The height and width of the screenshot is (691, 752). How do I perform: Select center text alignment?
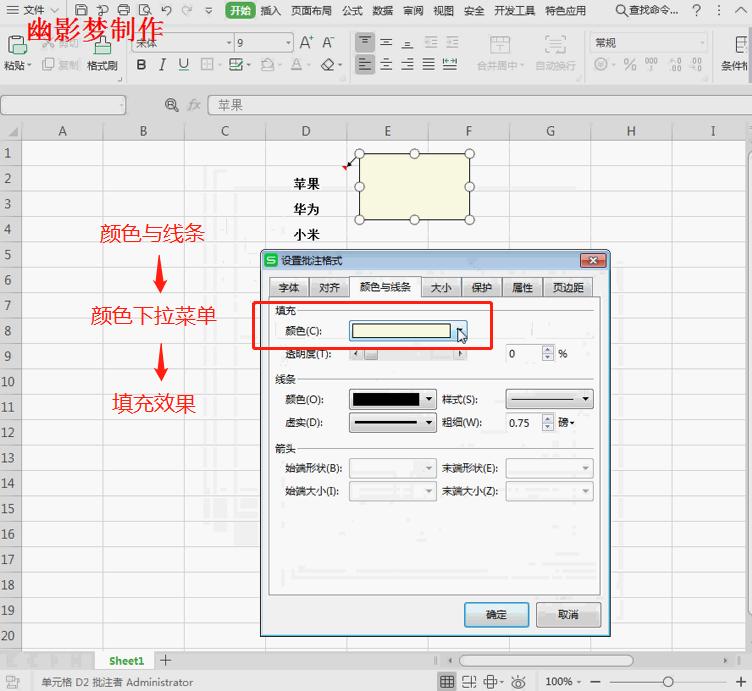tap(386, 64)
